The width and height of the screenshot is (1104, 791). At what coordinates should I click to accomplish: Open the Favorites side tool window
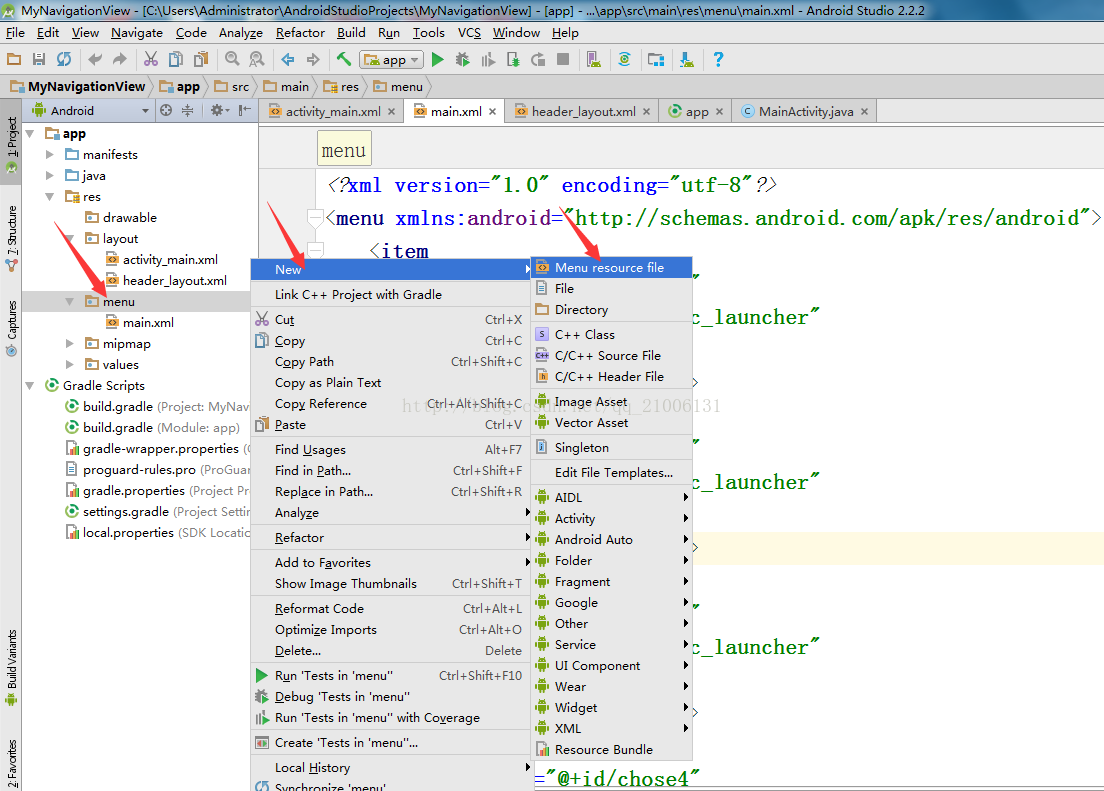(x=11, y=764)
